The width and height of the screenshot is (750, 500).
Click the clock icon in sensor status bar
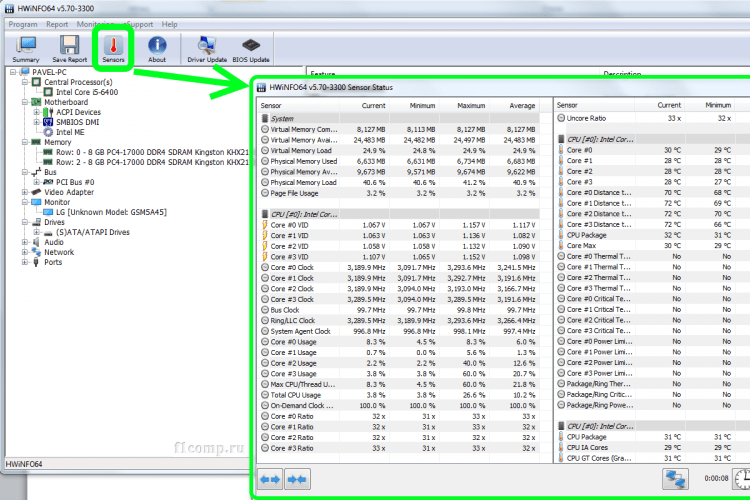click(741, 479)
